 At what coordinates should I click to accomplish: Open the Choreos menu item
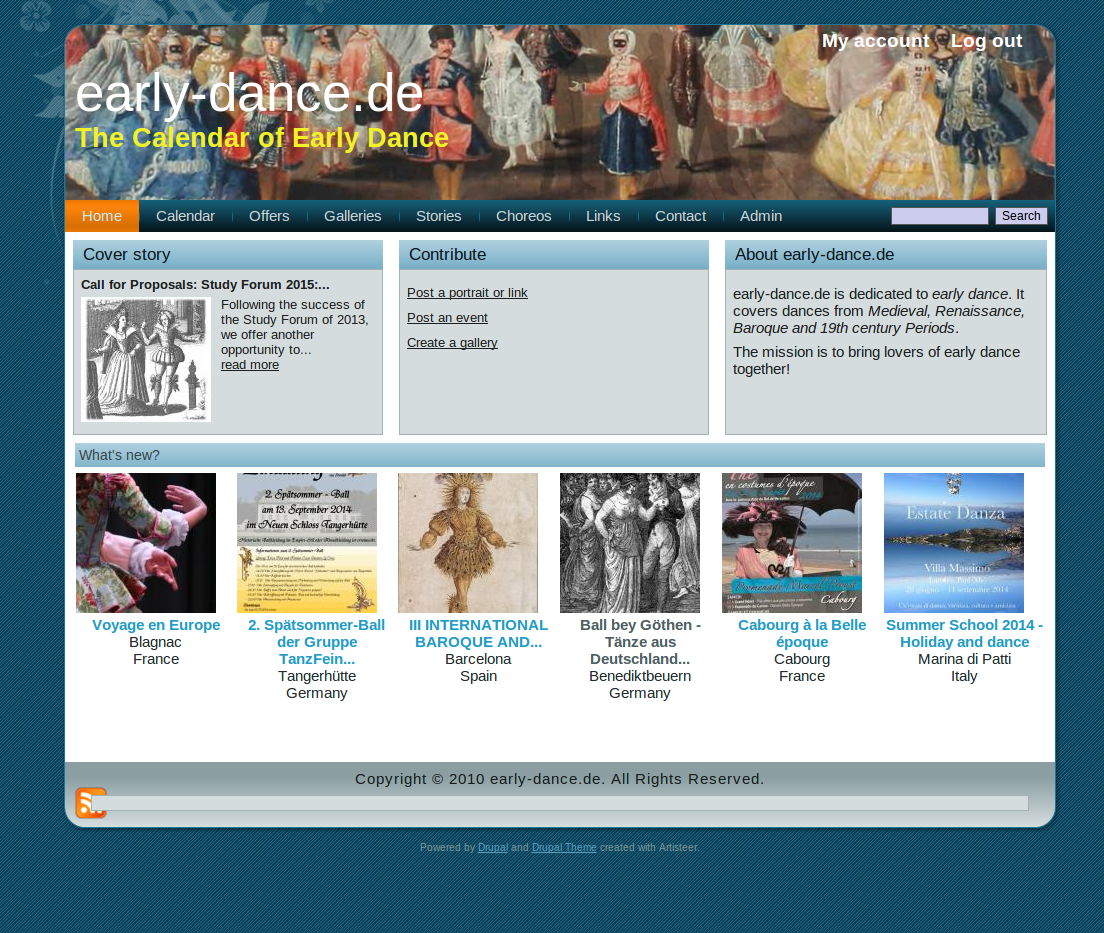524,216
